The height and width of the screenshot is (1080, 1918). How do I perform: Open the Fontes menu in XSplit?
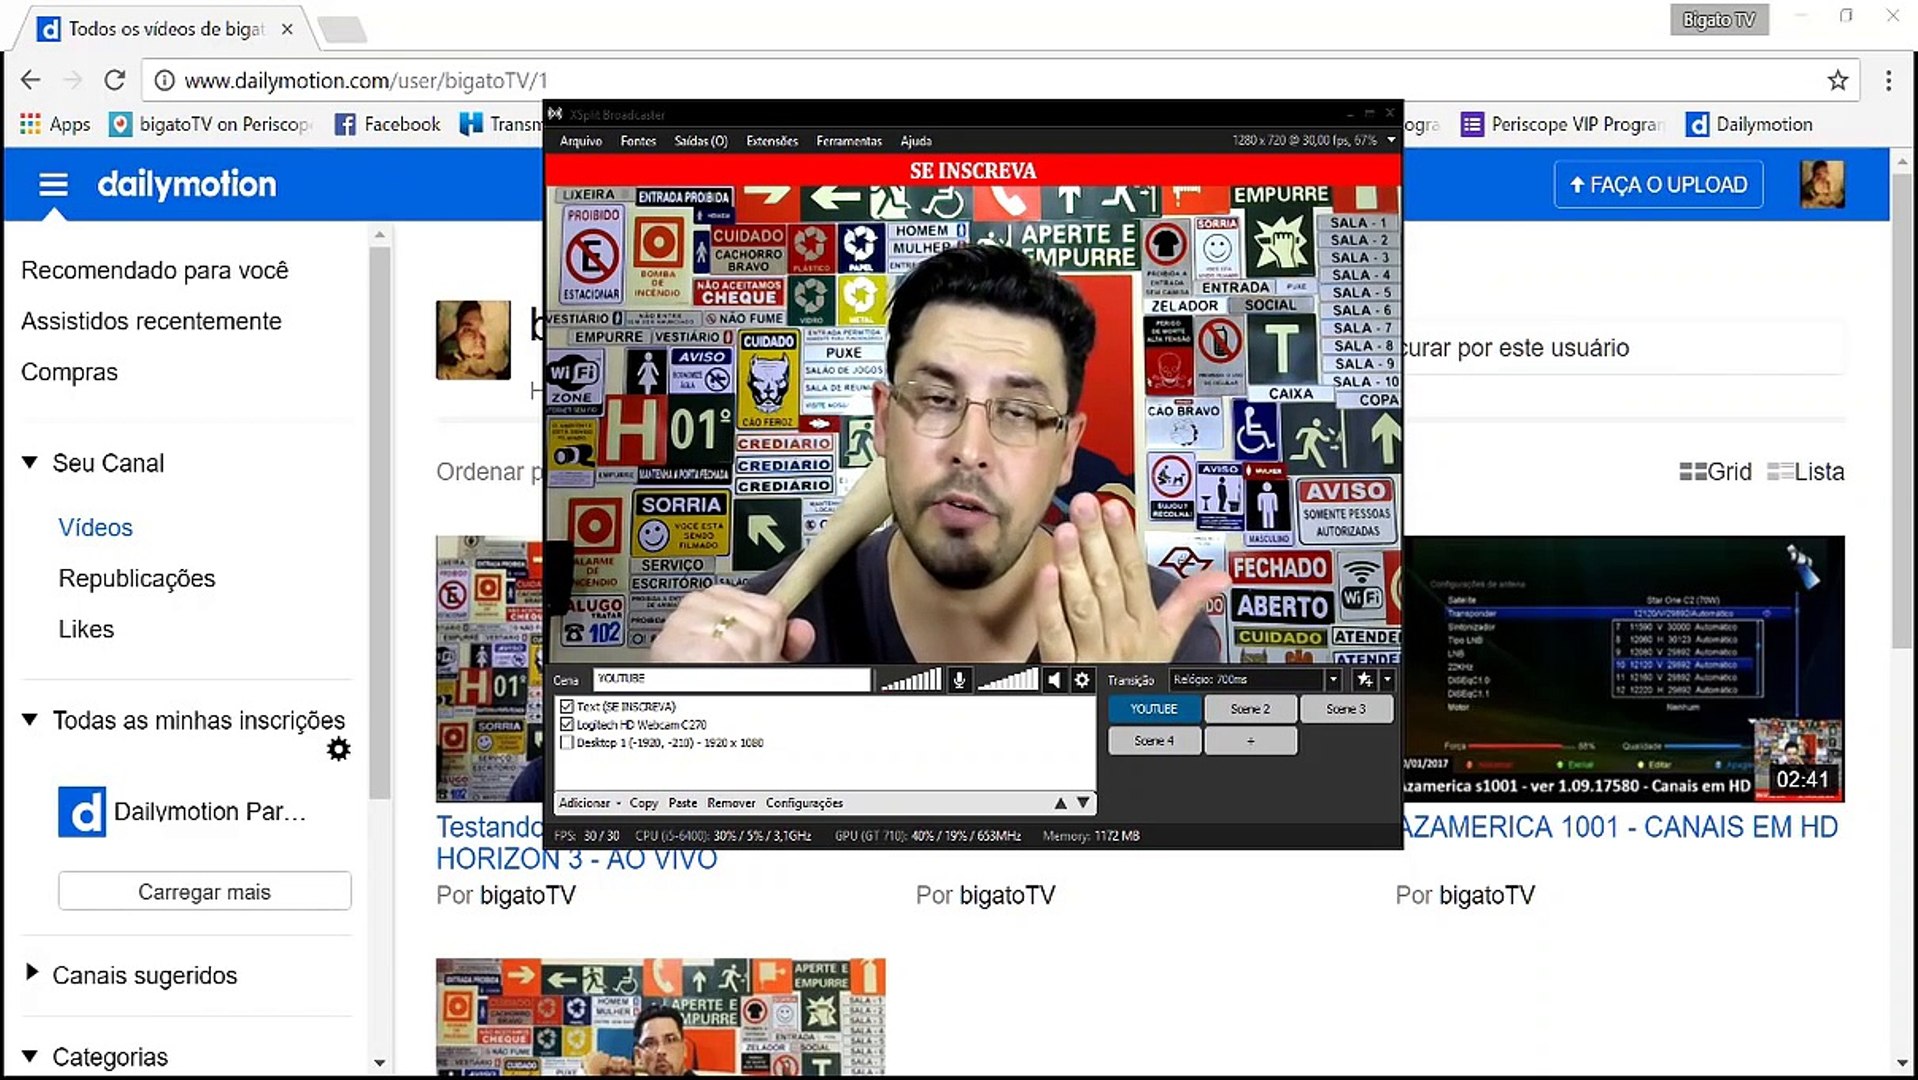point(638,141)
